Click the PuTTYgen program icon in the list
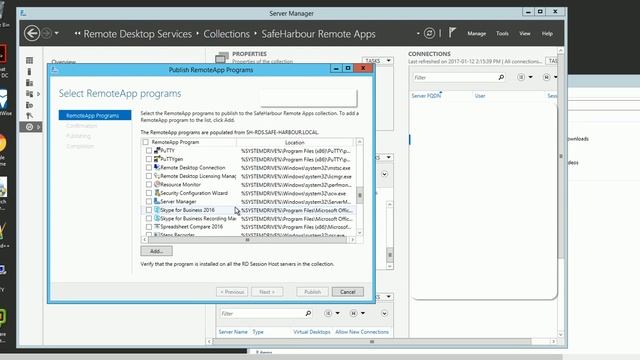The image size is (640, 360). [x=157, y=159]
